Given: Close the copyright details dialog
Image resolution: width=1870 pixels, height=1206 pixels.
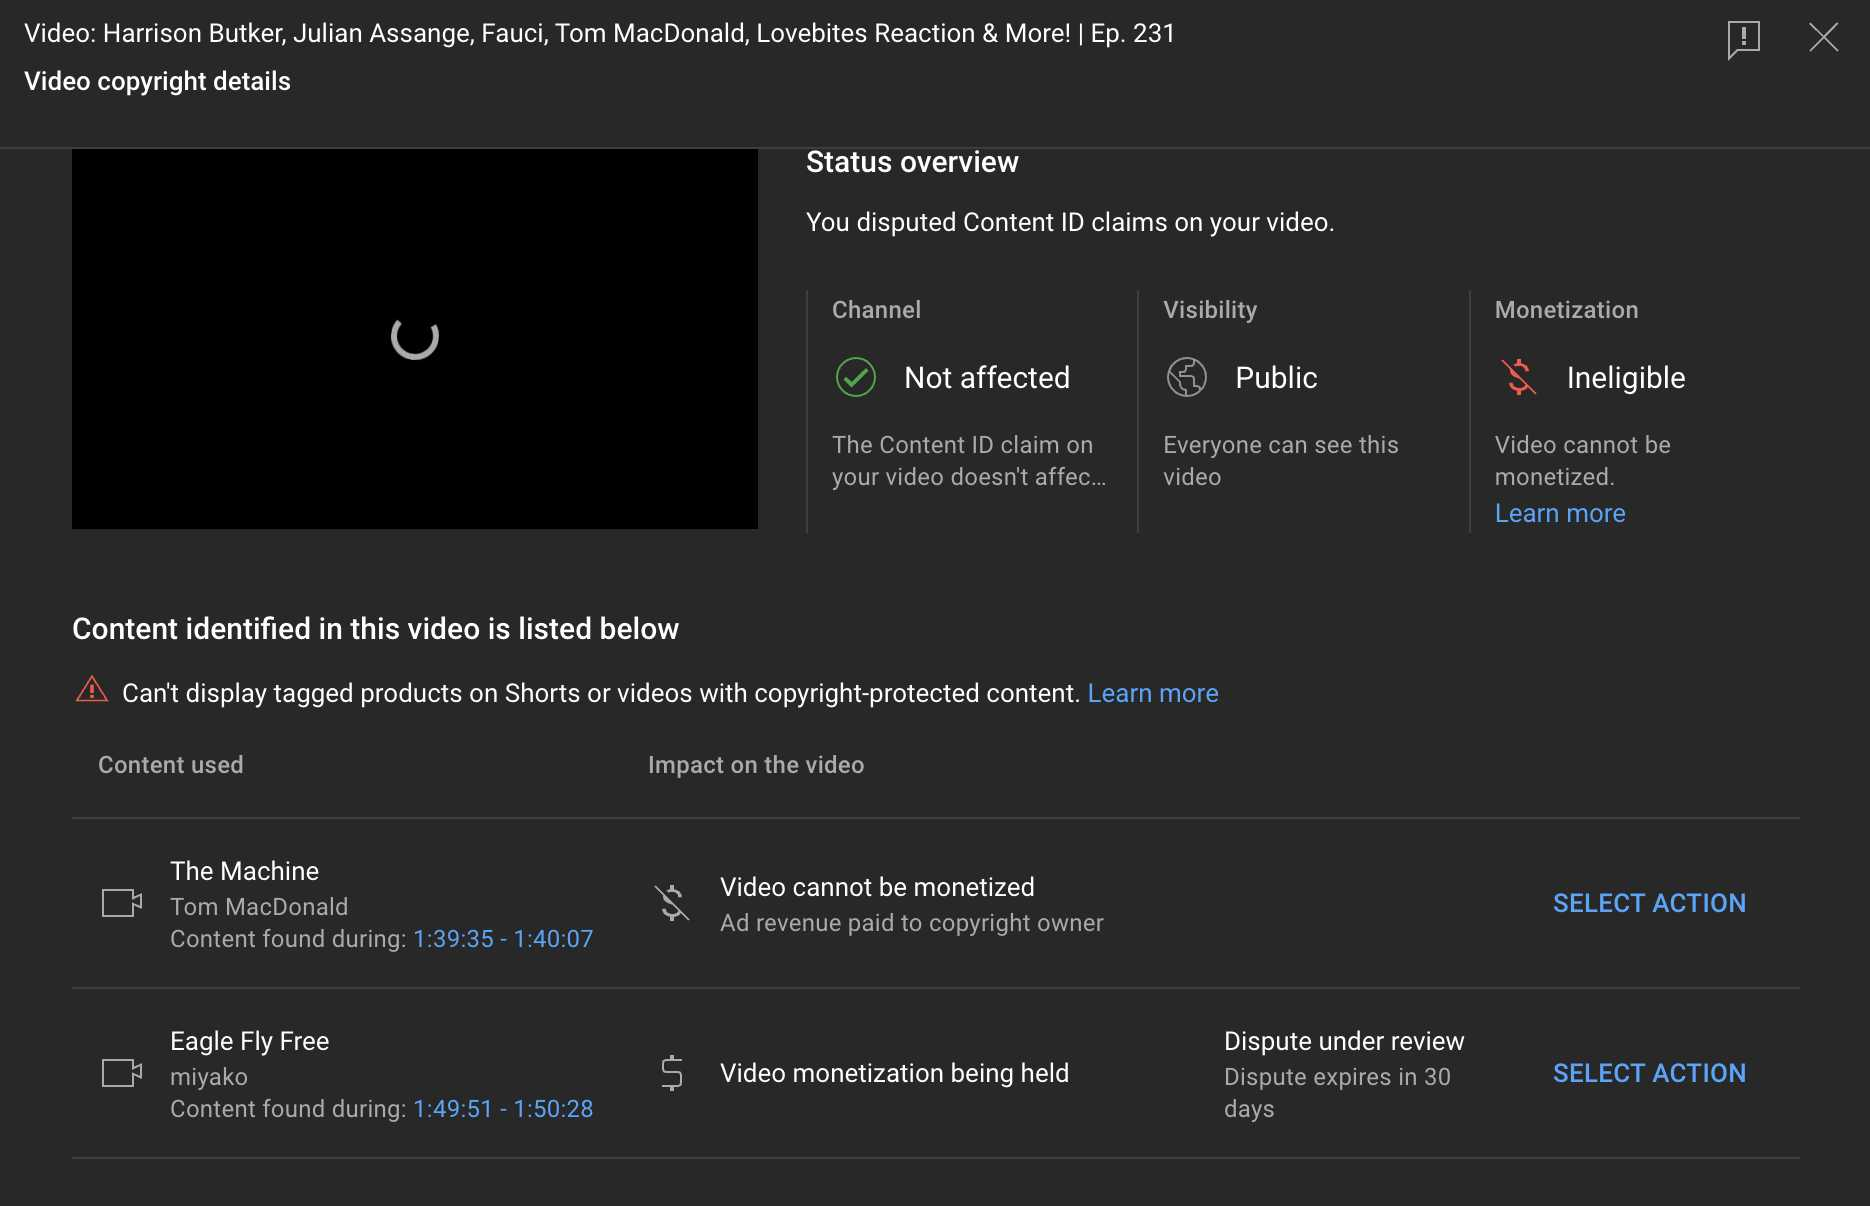Looking at the screenshot, I should tap(1823, 38).
